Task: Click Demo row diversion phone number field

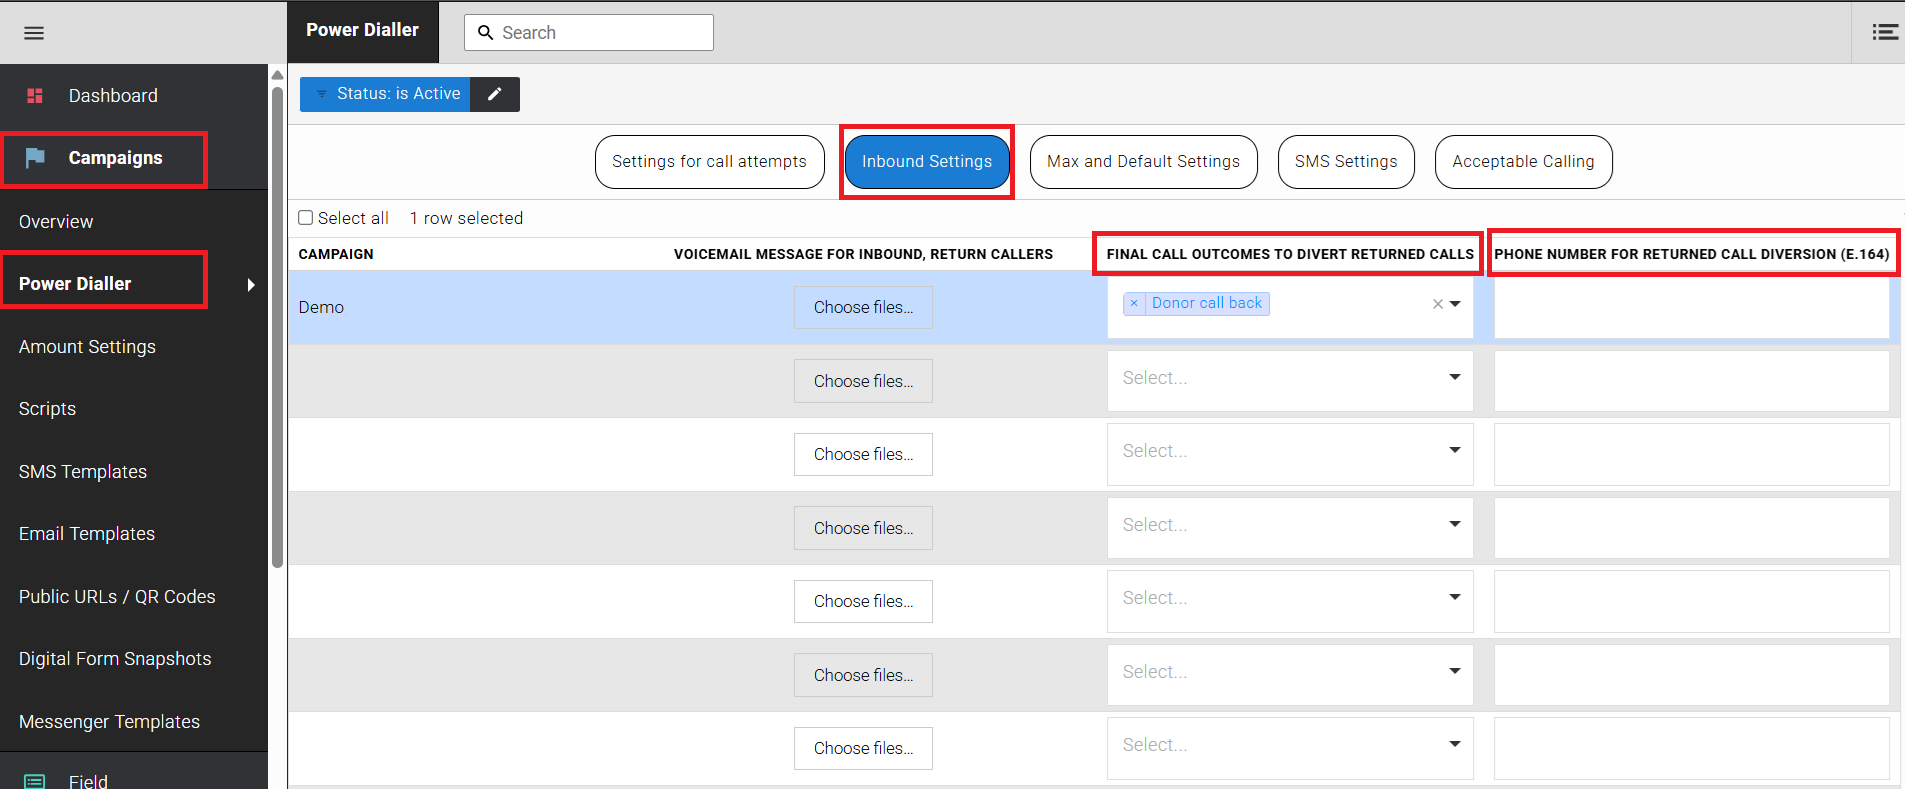Action: (1692, 308)
